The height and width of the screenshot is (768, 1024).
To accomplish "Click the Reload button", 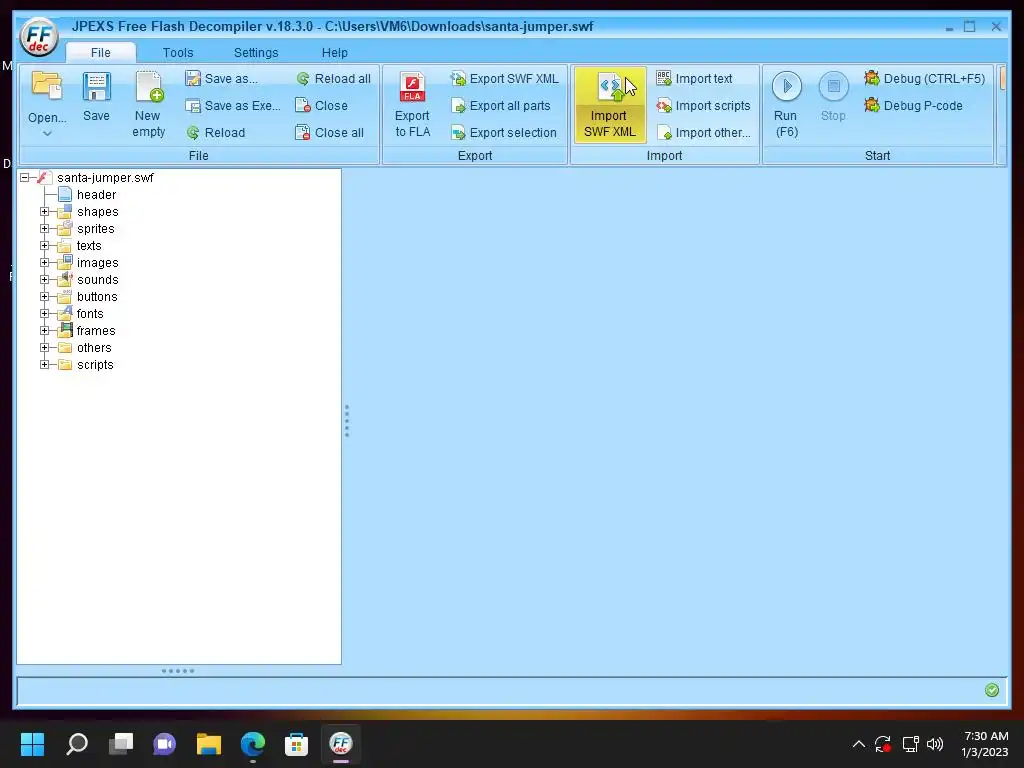I will [216, 133].
